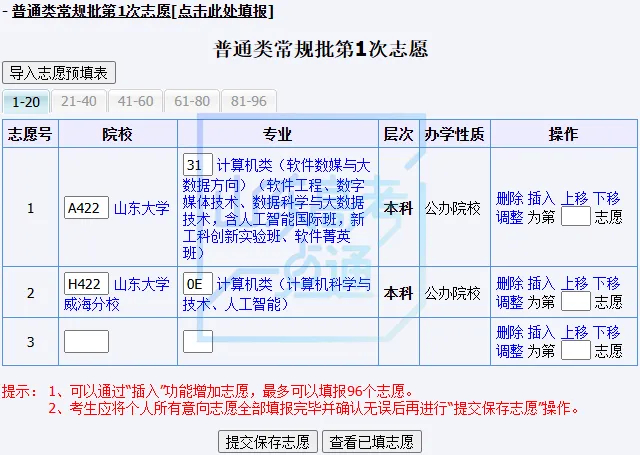Open the 普通类常规批第1次志愿 fill-in link at top
This screenshot has width=640, height=455.
tap(142, 11)
